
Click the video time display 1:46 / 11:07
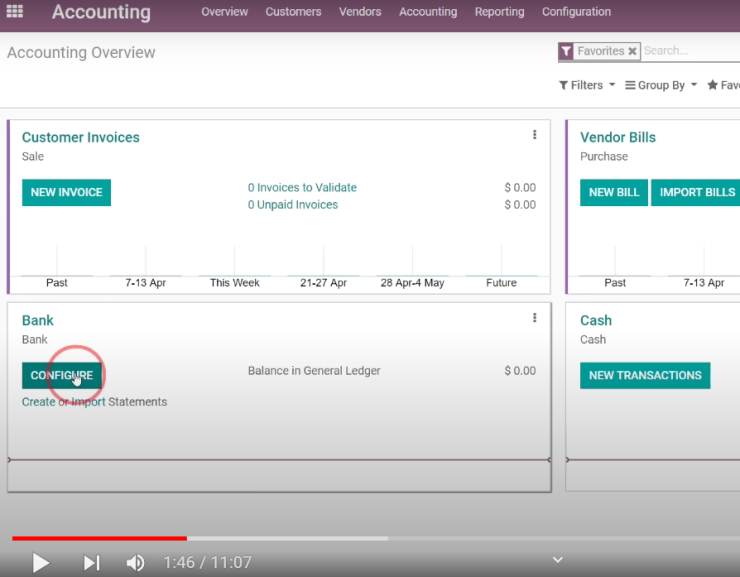[208, 562]
